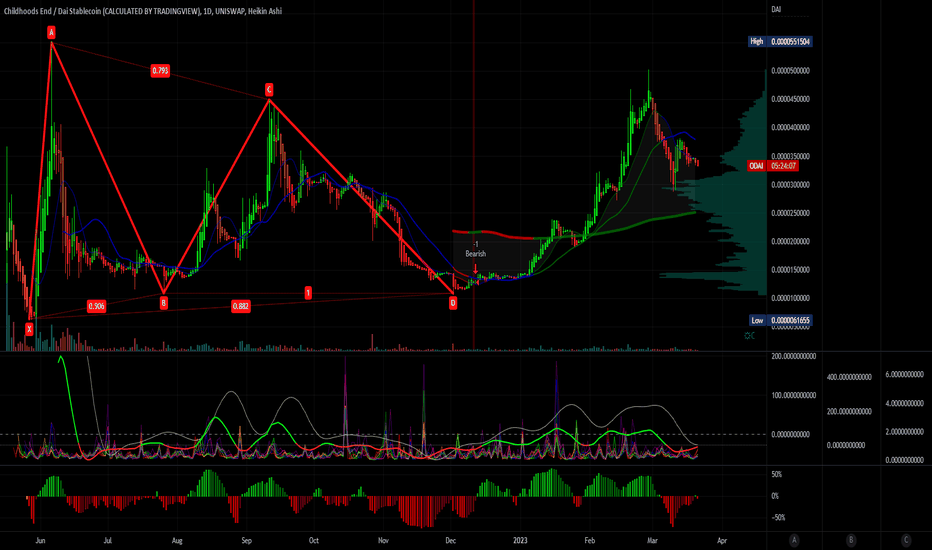Click the 50% histogram scale label
932x550 pixels.
[x=776, y=474]
